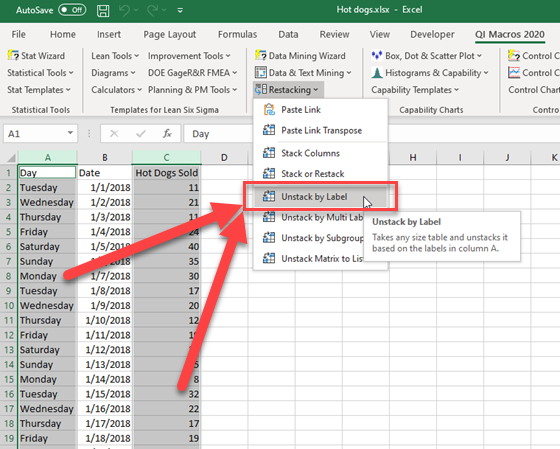
Task: Click the Enter checkmark formula icon
Action: [x=141, y=134]
